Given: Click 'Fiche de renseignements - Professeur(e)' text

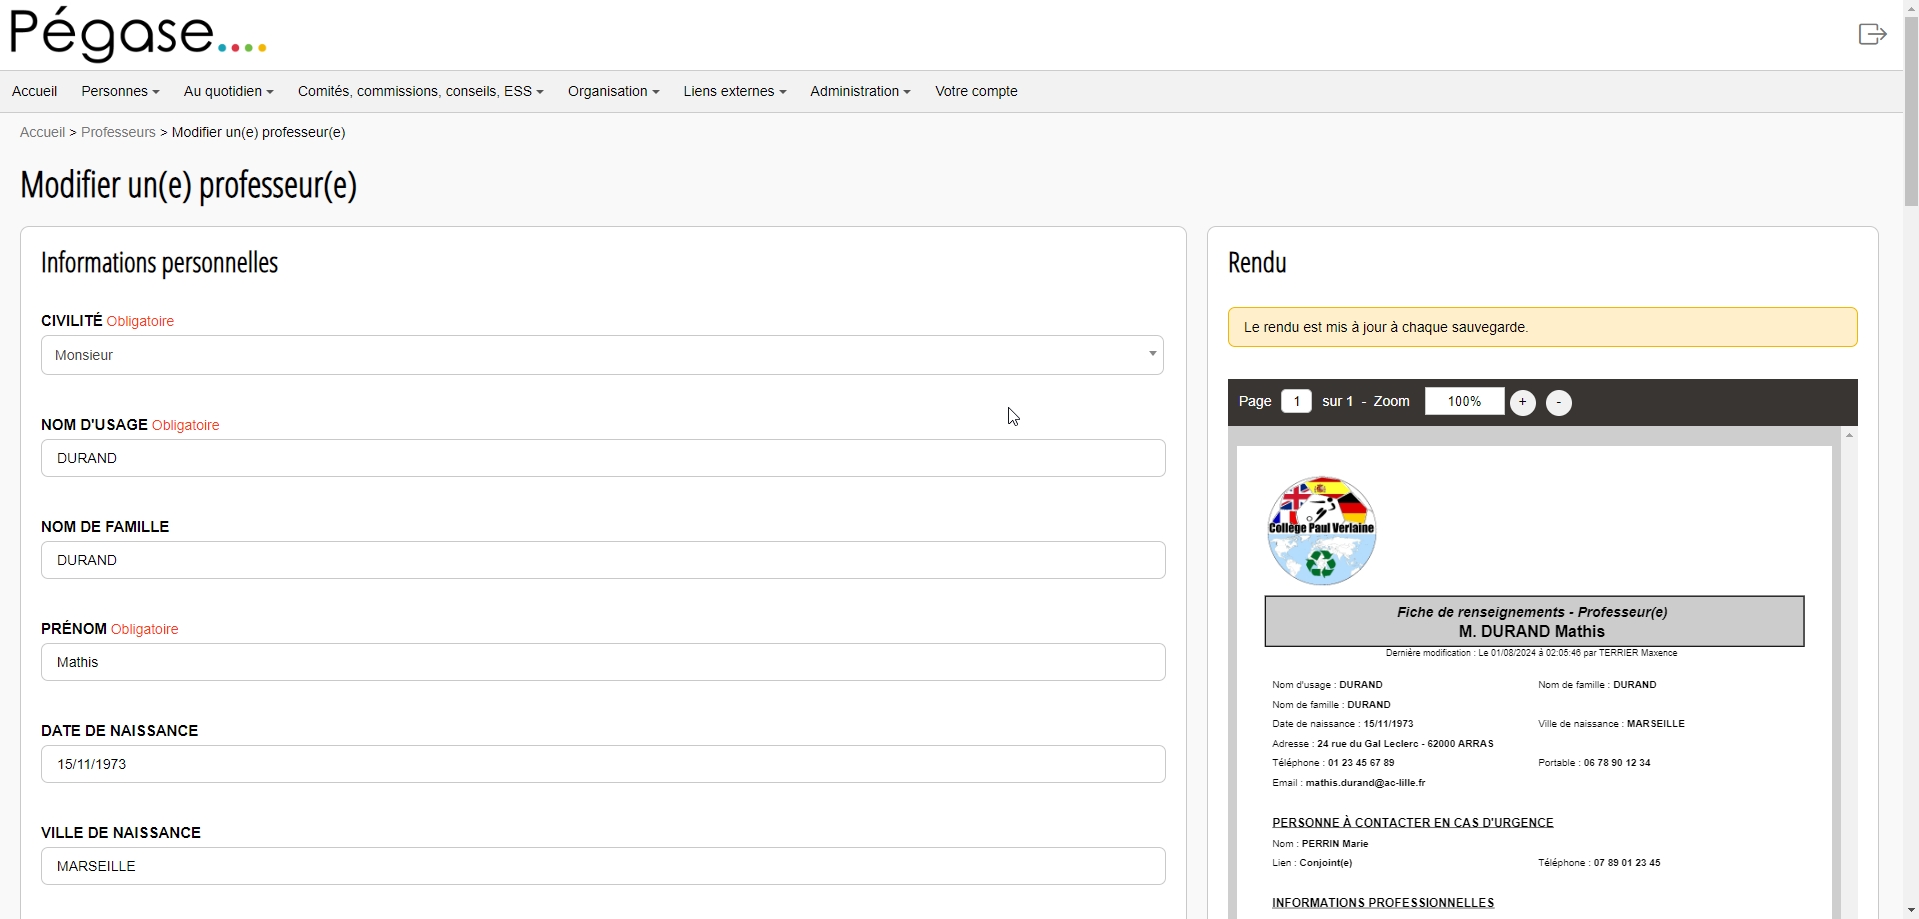Looking at the screenshot, I should (1532, 612).
